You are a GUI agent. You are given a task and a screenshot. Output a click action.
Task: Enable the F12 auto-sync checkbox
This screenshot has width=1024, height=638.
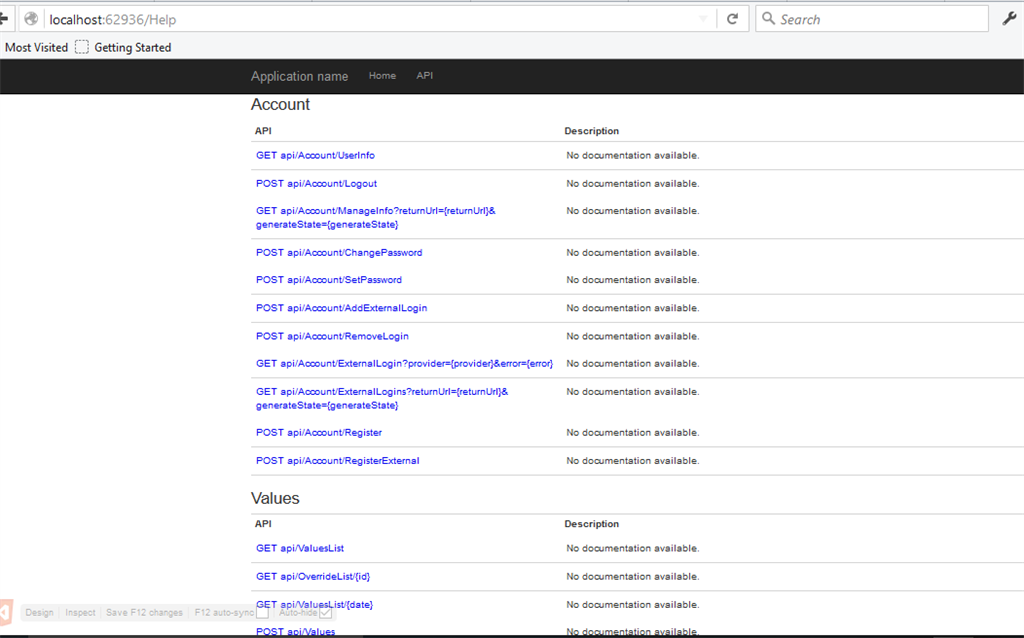pyautogui.click(x=263, y=612)
